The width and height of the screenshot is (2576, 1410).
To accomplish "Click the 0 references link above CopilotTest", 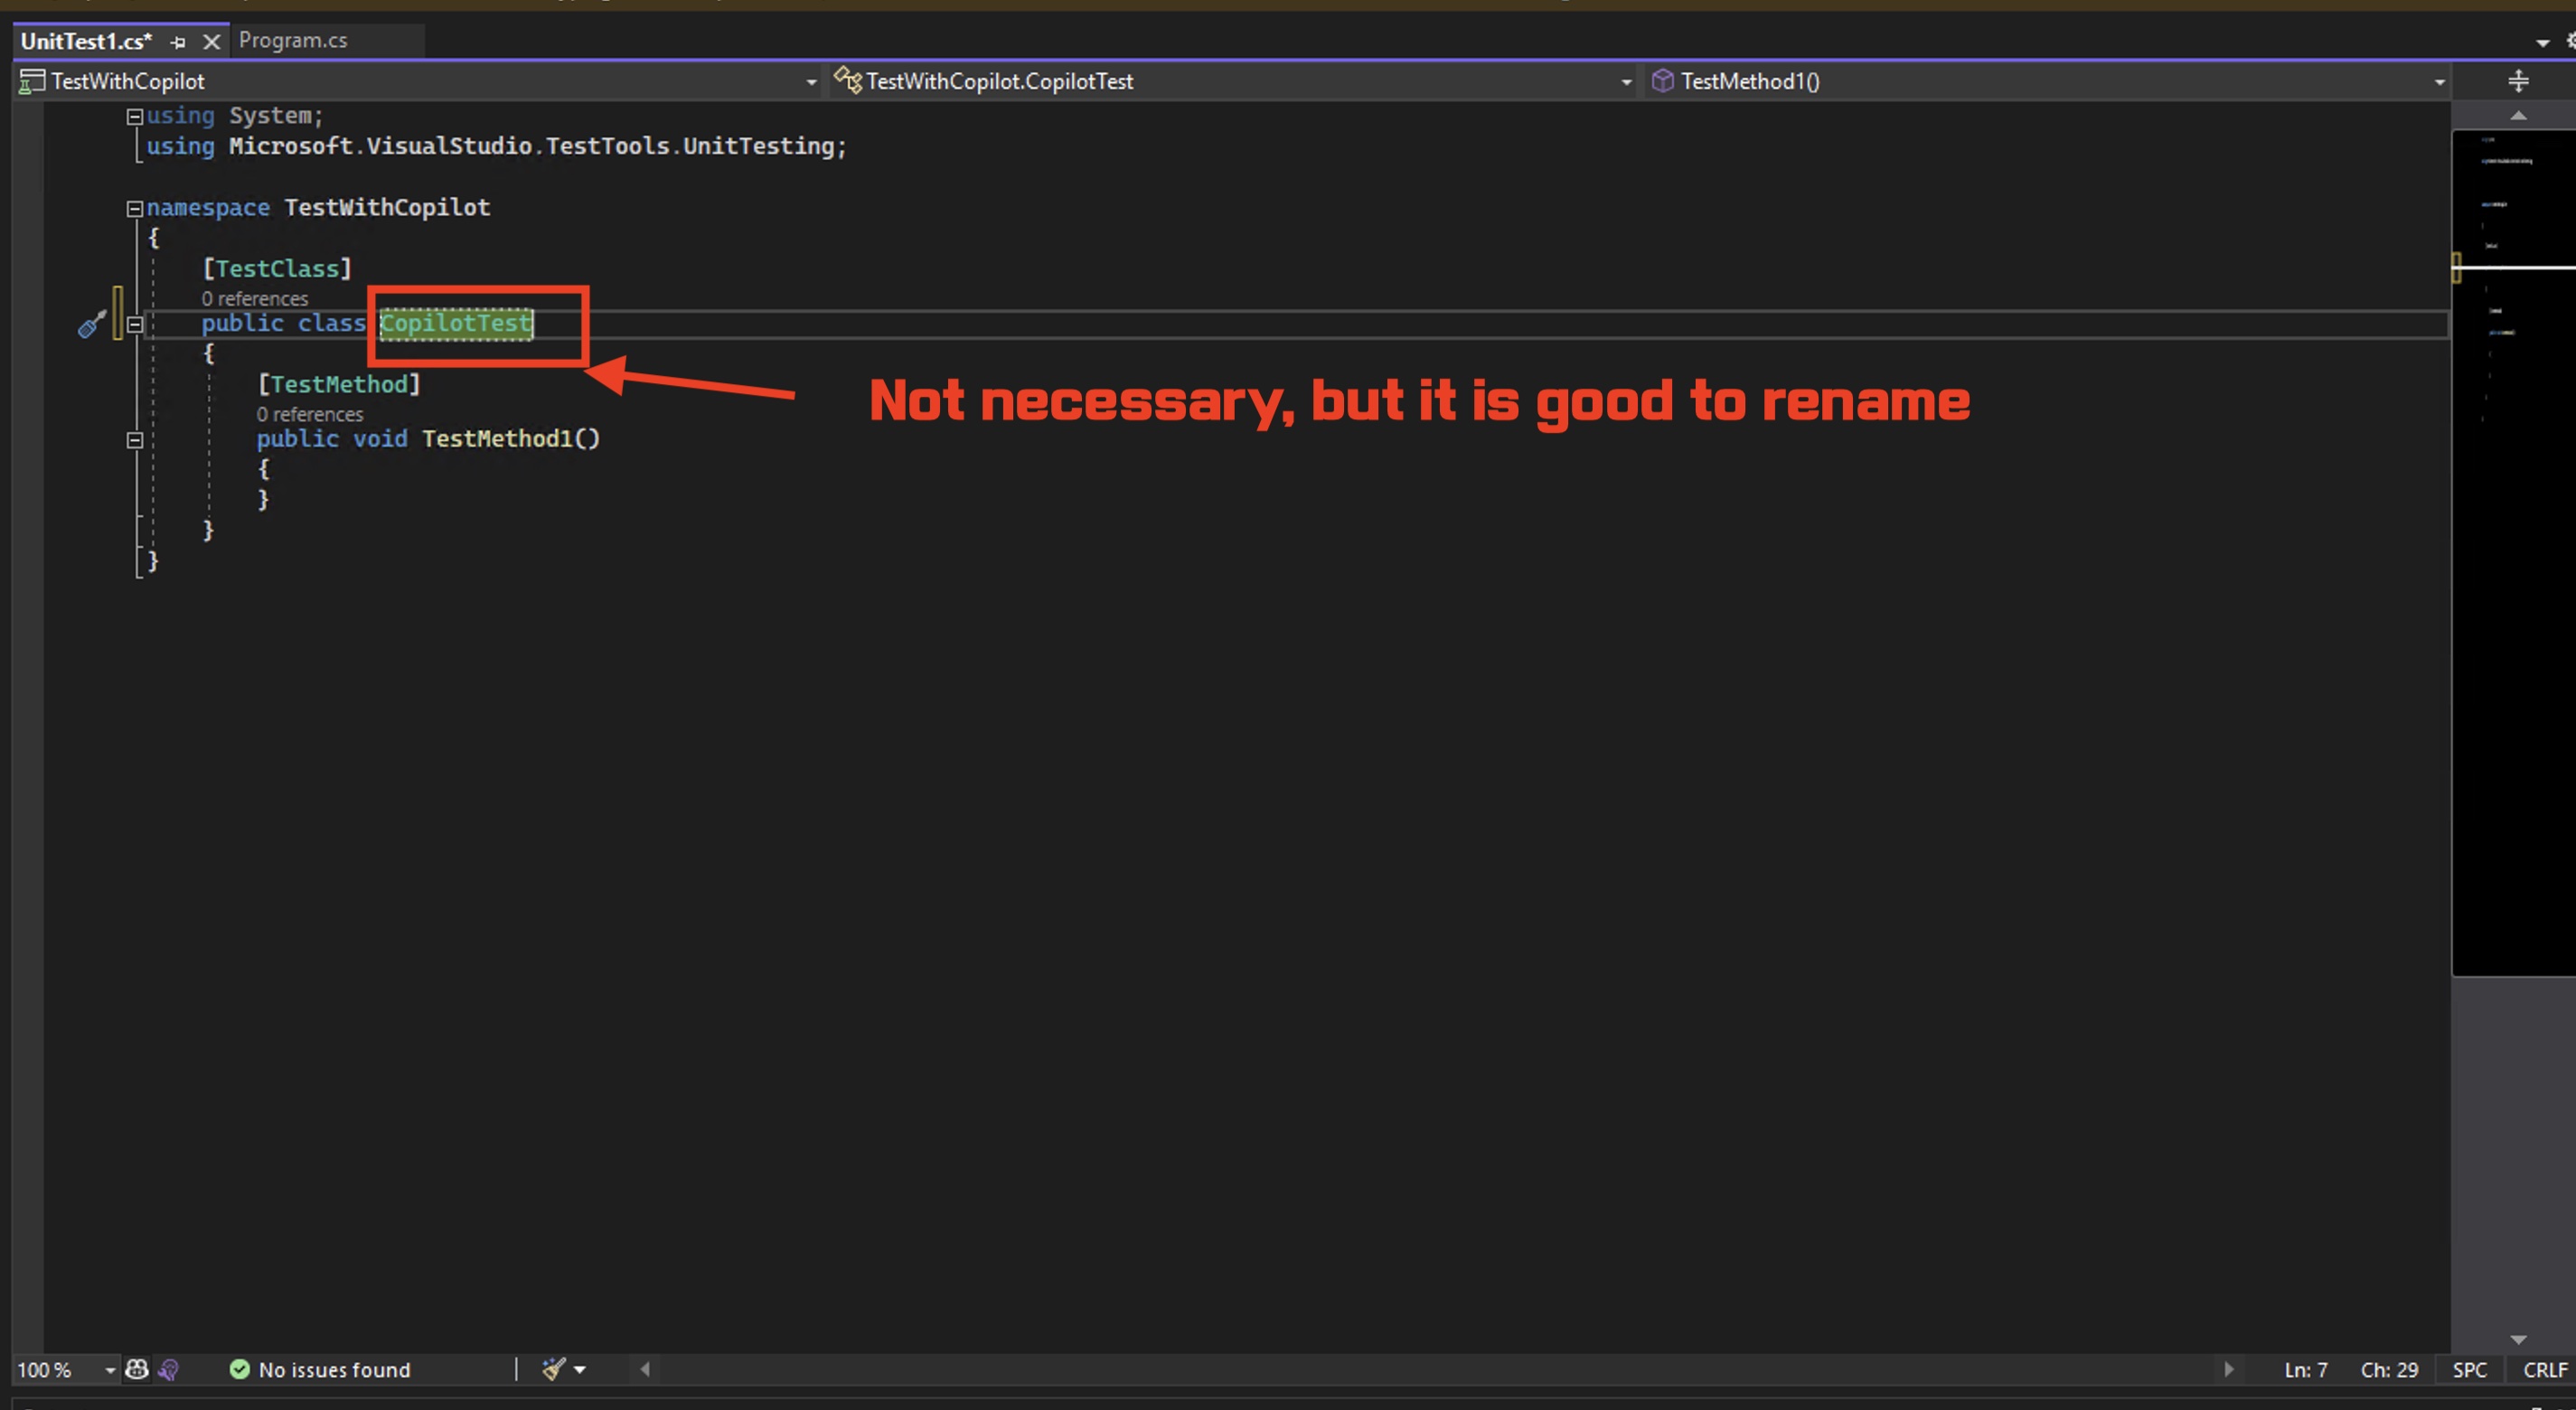I will tap(254, 298).
